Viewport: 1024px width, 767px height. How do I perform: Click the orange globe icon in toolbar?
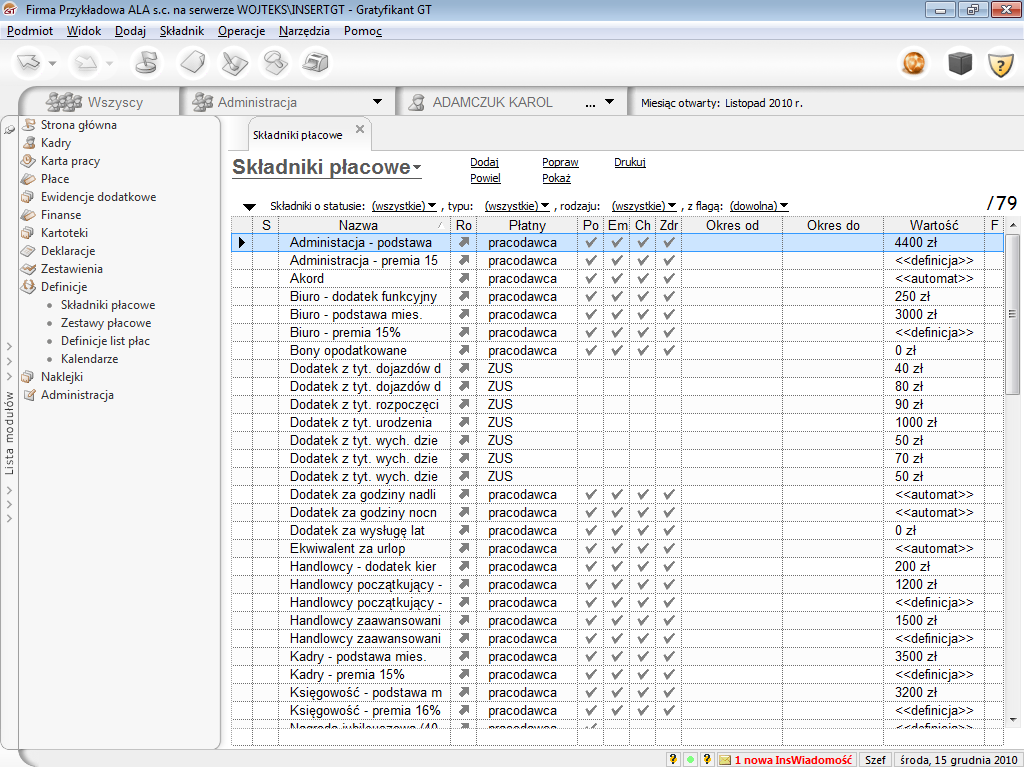[x=913, y=64]
